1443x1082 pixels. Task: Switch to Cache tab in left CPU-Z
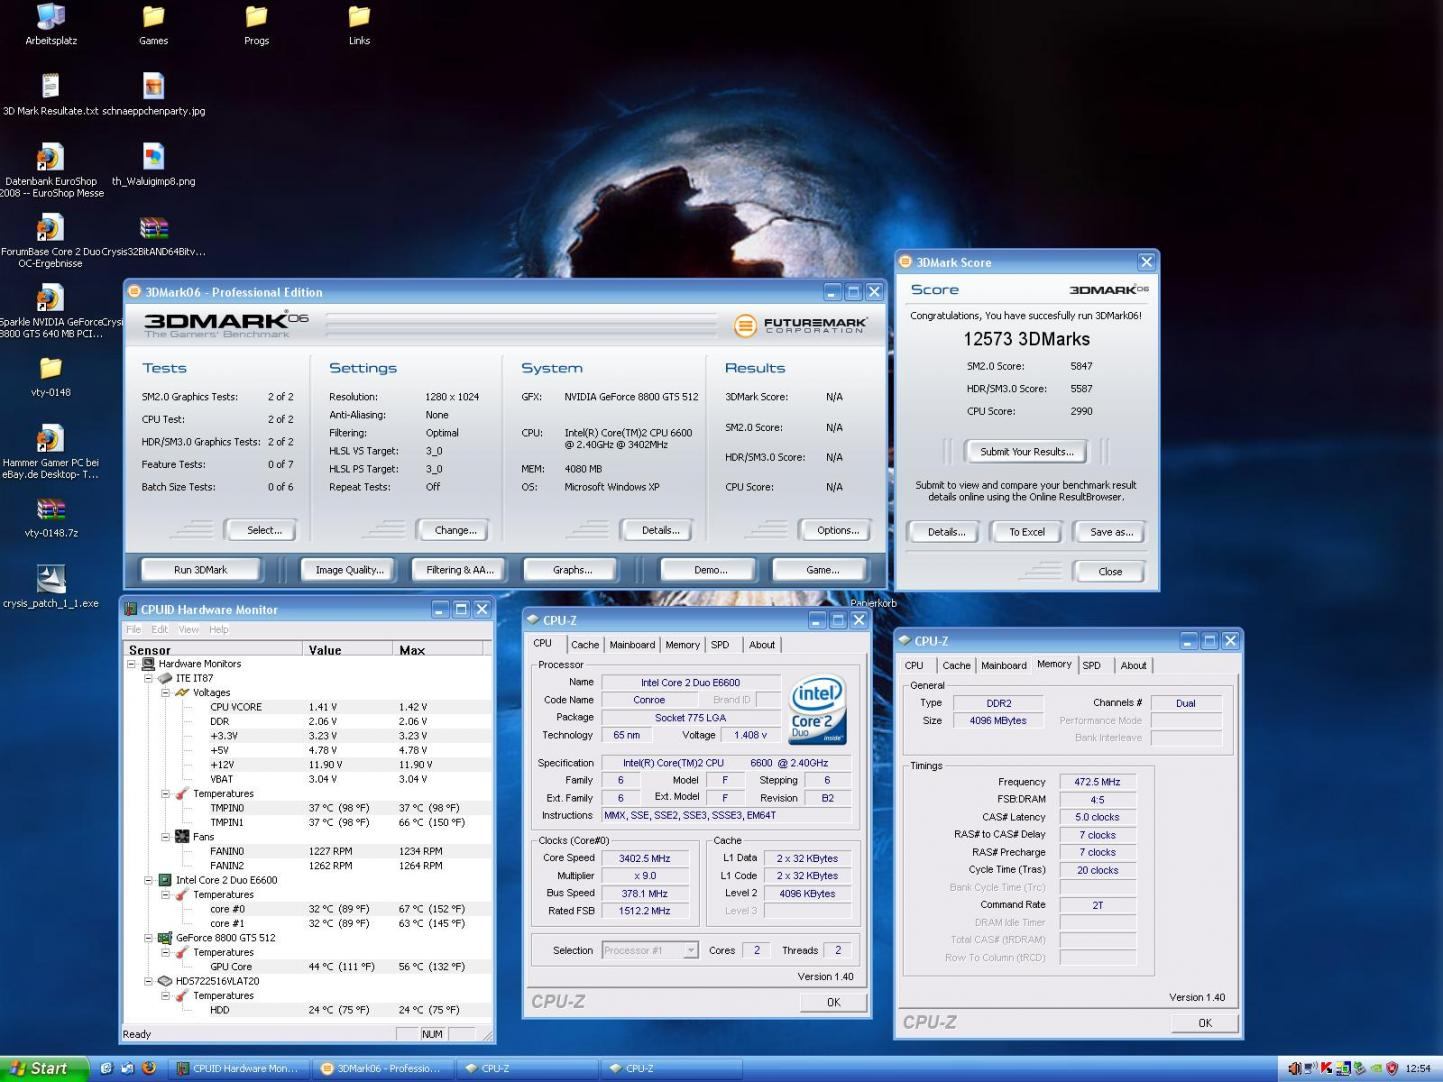(x=585, y=645)
